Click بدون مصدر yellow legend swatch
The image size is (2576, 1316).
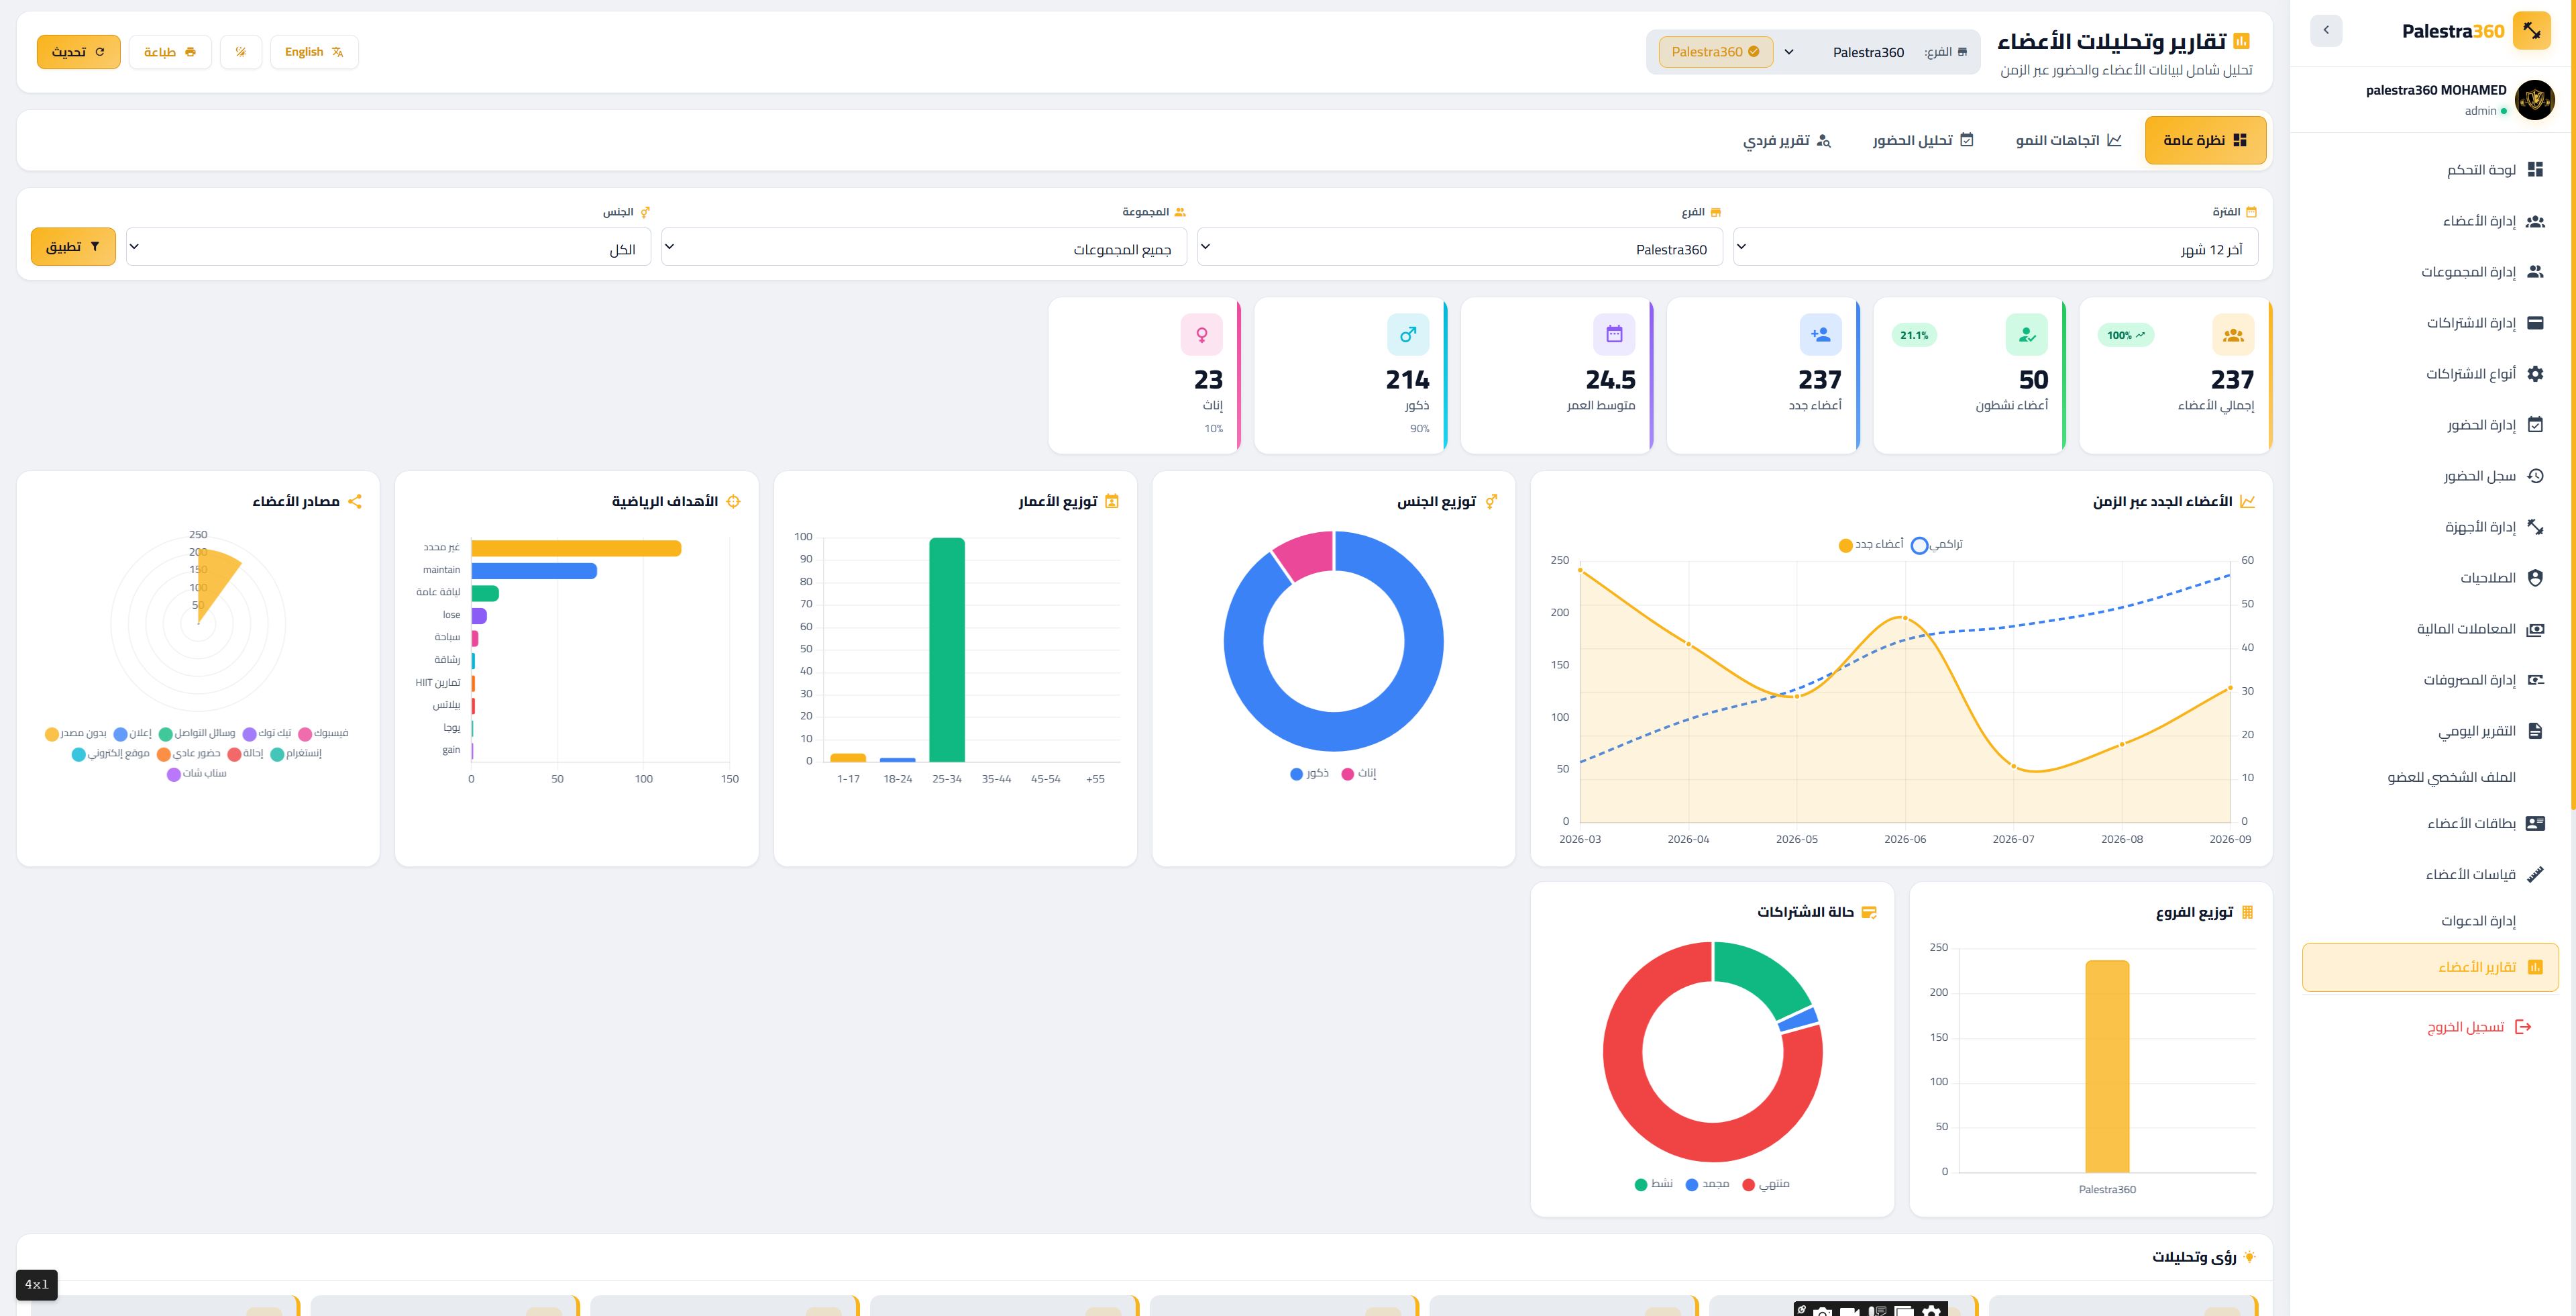[x=52, y=734]
